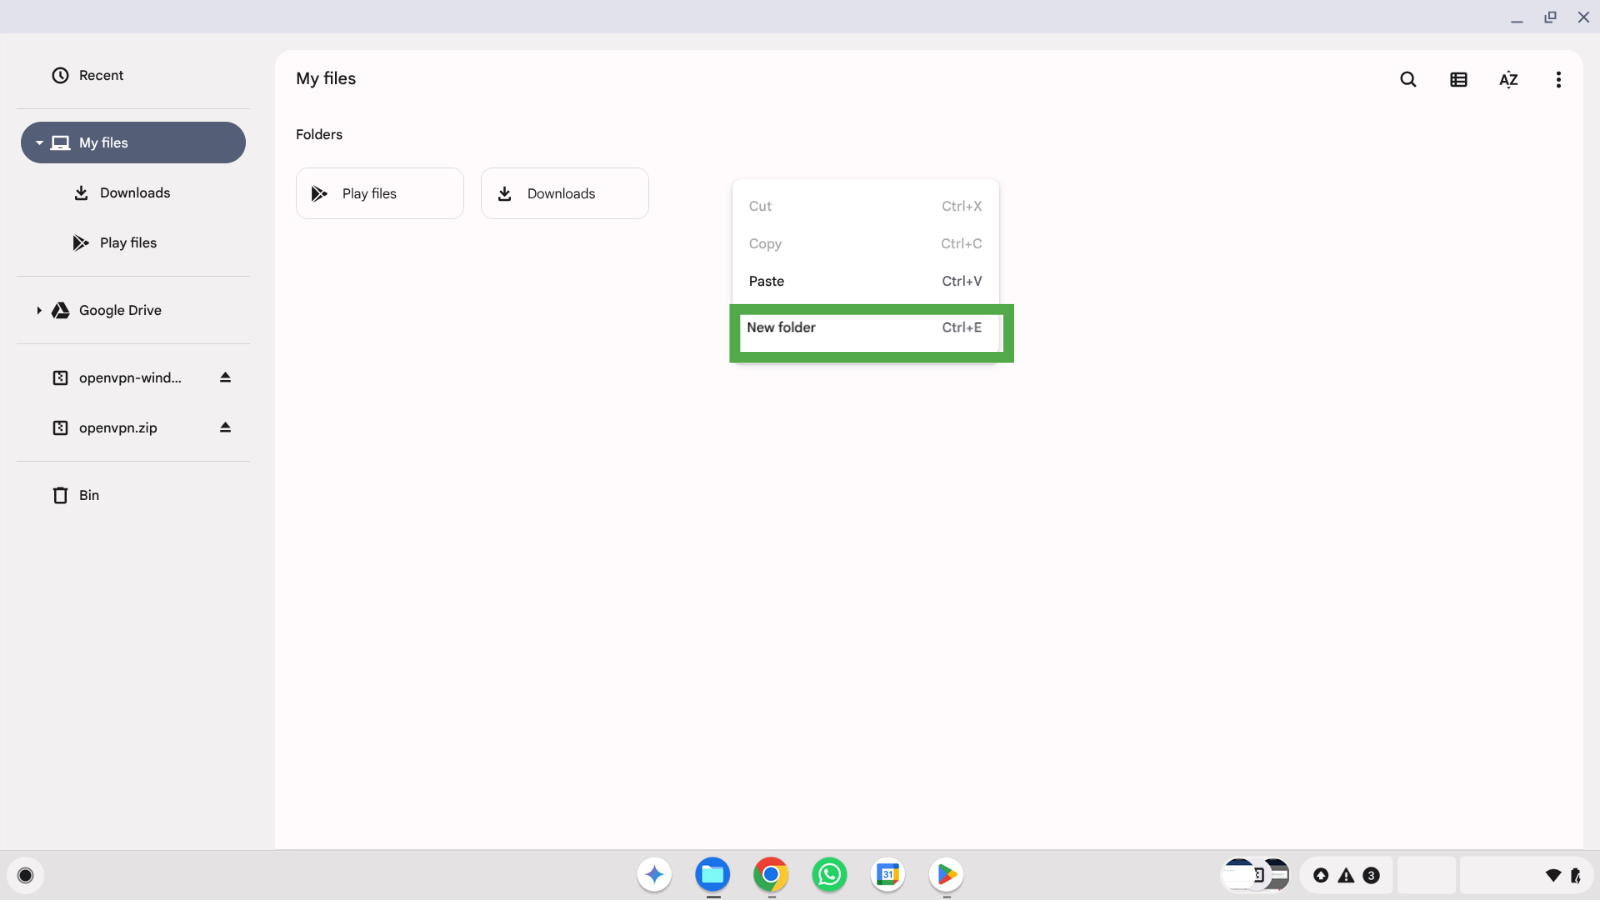
Task: Launch the Gemini sparkle app on shelf
Action: click(655, 875)
